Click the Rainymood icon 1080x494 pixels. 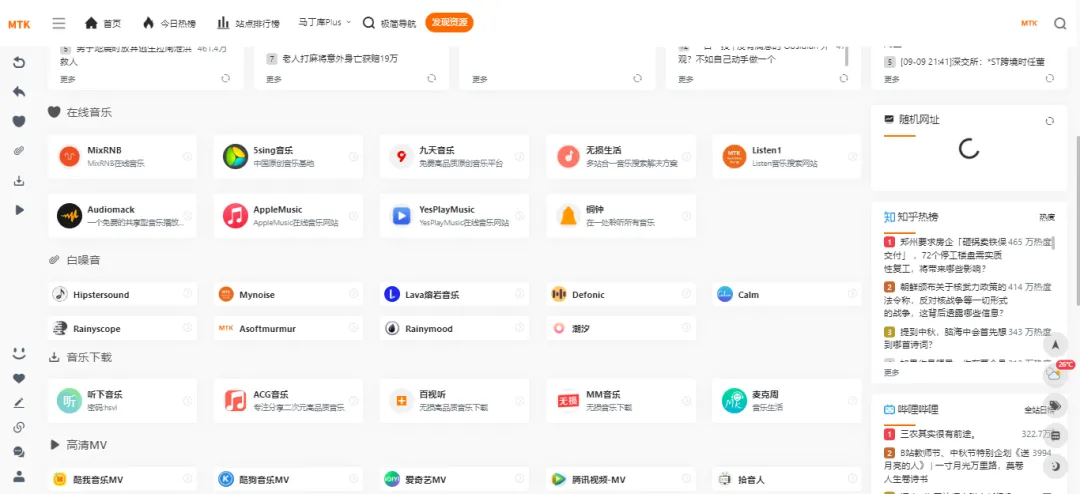point(392,329)
